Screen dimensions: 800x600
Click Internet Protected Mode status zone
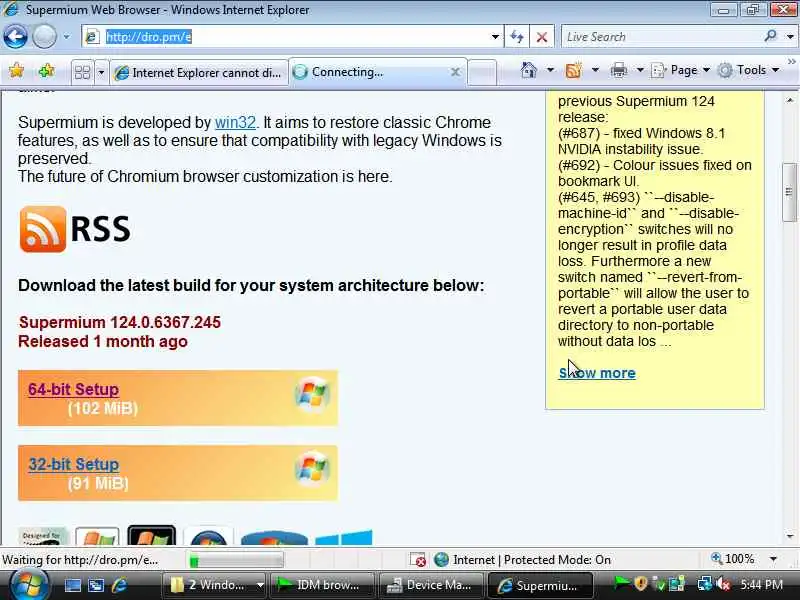tap(522, 560)
